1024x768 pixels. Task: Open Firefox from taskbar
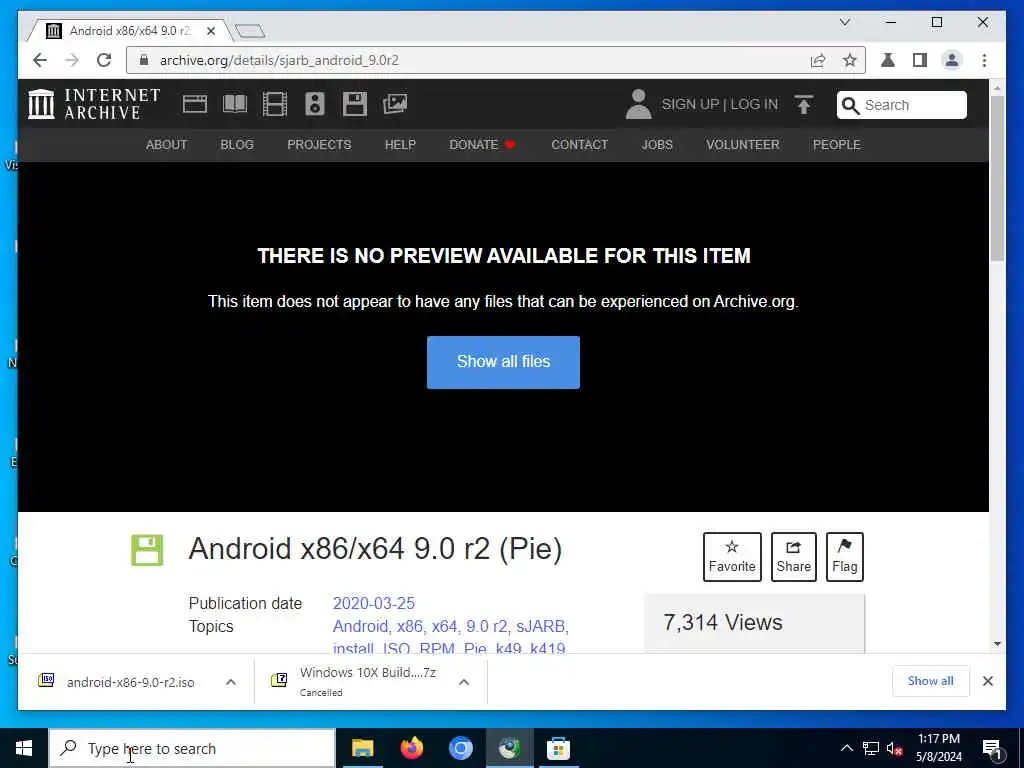411,748
